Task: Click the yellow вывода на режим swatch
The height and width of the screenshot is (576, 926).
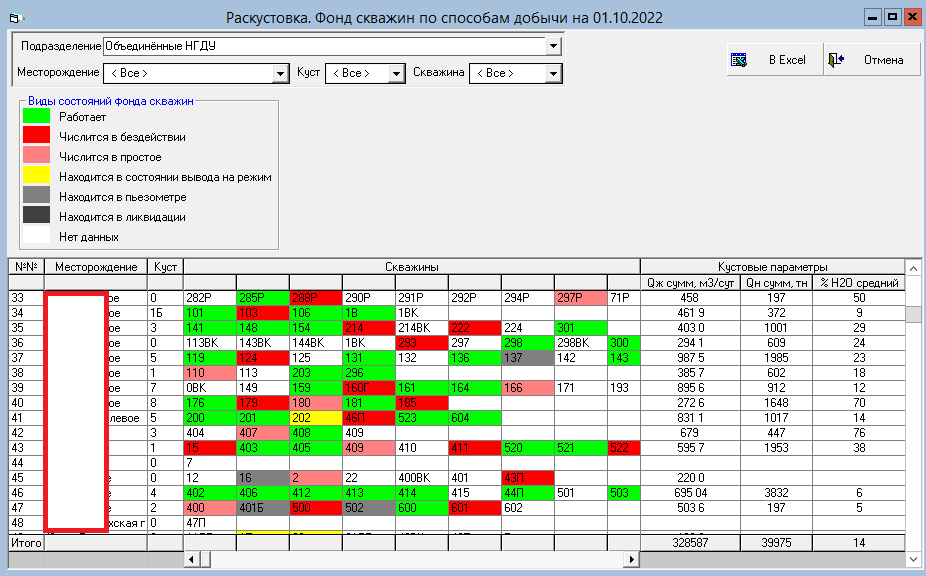Action: pyautogui.click(x=37, y=177)
